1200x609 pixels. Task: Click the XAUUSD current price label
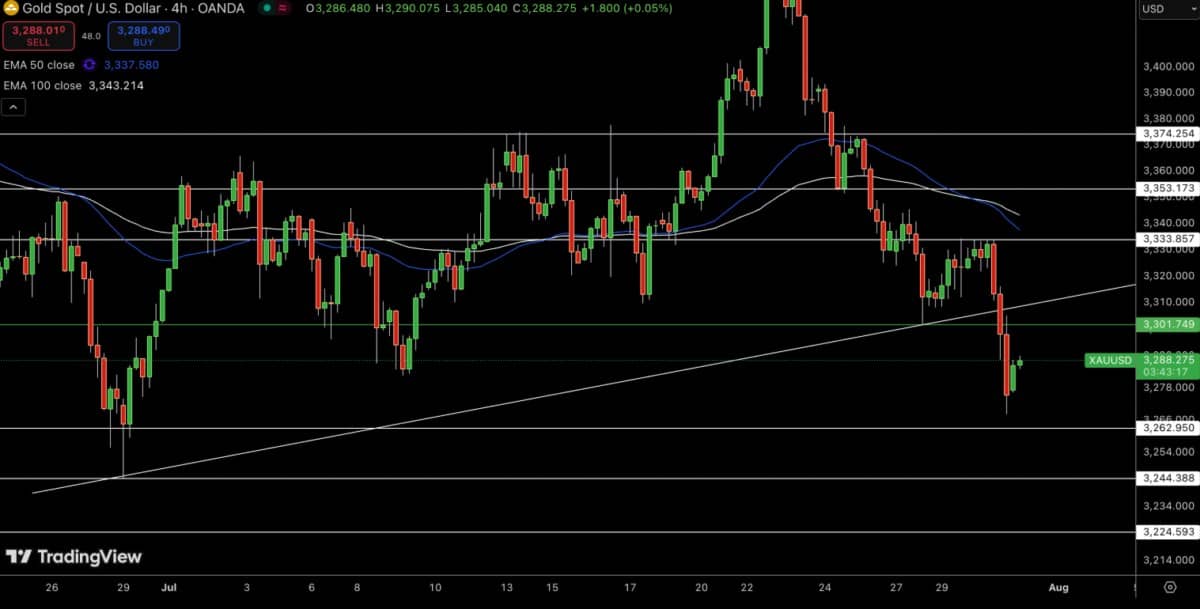click(x=1108, y=360)
